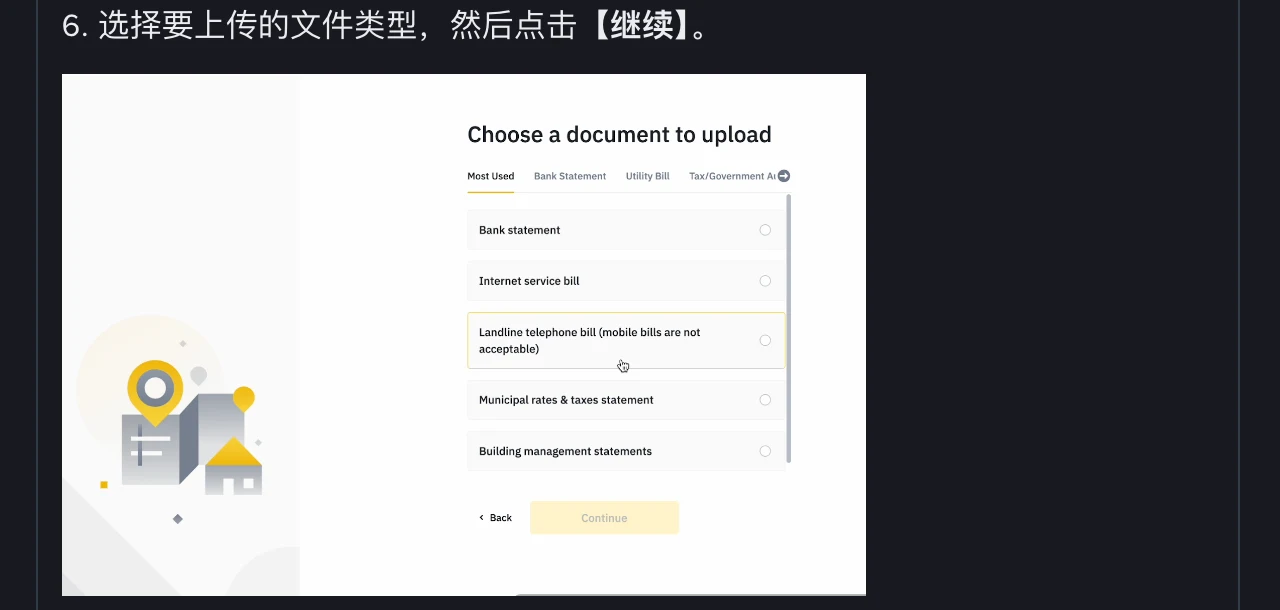The image size is (1280, 610).
Task: Select Municipal rates & taxes statement radio
Action: coord(765,400)
